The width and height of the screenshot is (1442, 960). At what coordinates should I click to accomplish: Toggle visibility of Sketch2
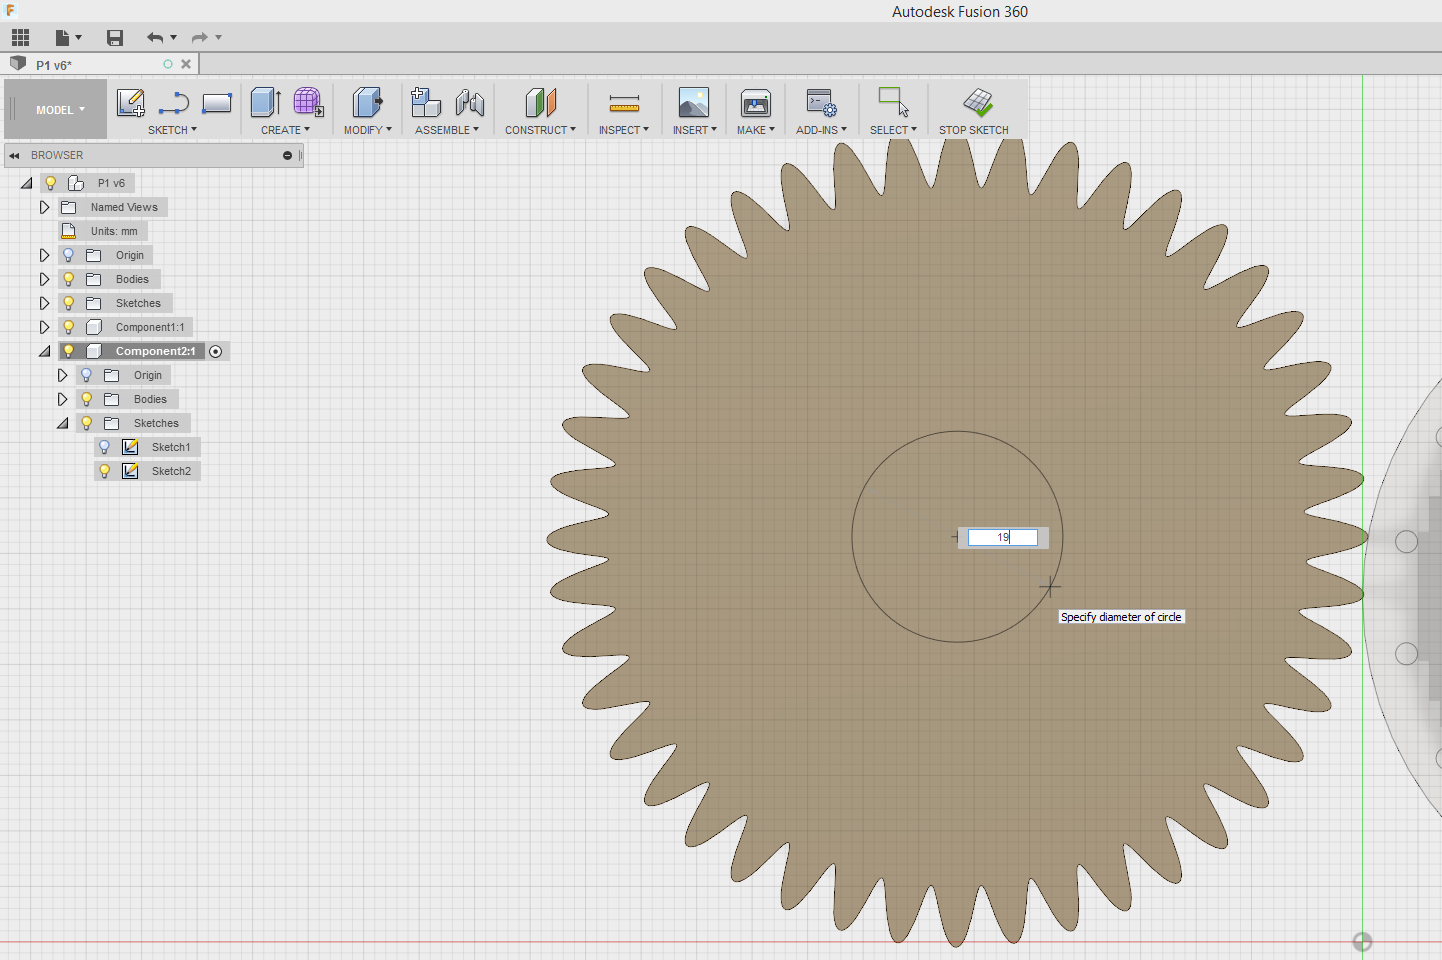click(x=105, y=471)
